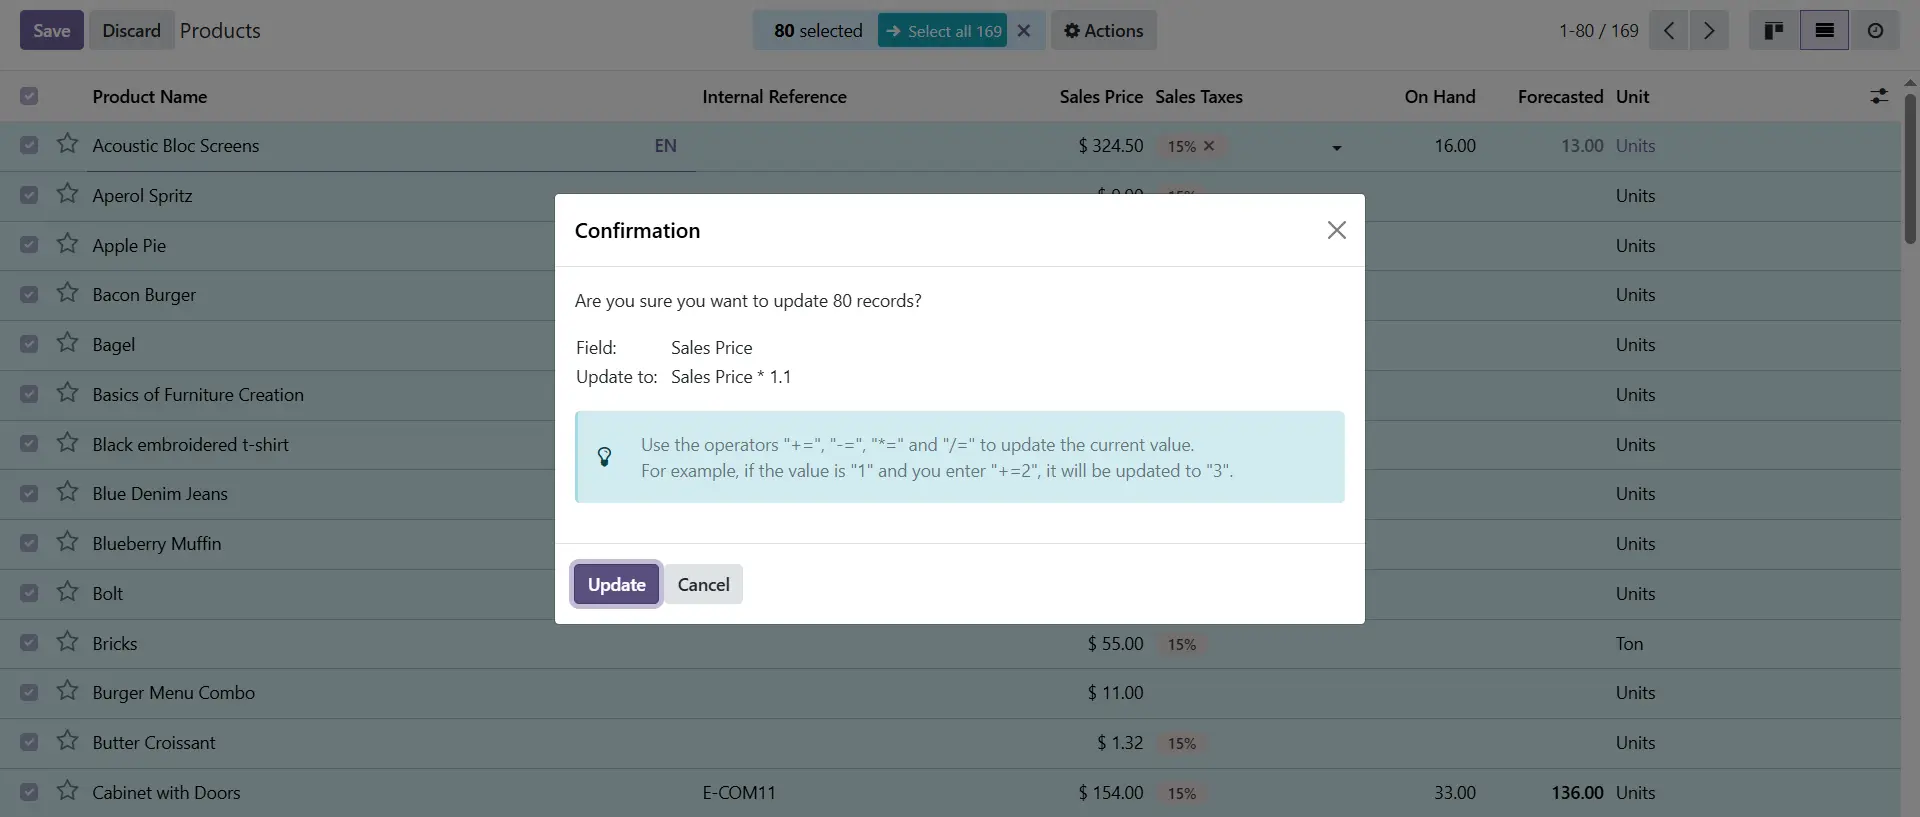This screenshot has height=817, width=1920.
Task: Open the Actions dropdown menu
Action: 1103,31
